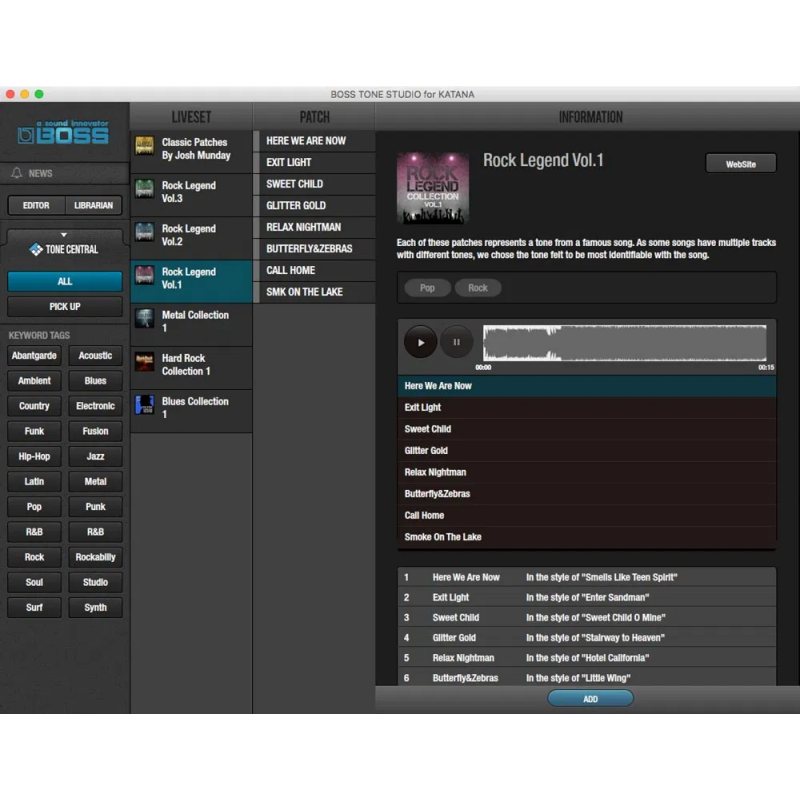Image resolution: width=800 pixels, height=800 pixels.
Task: Click the BOSS logo
Action: (x=63, y=132)
